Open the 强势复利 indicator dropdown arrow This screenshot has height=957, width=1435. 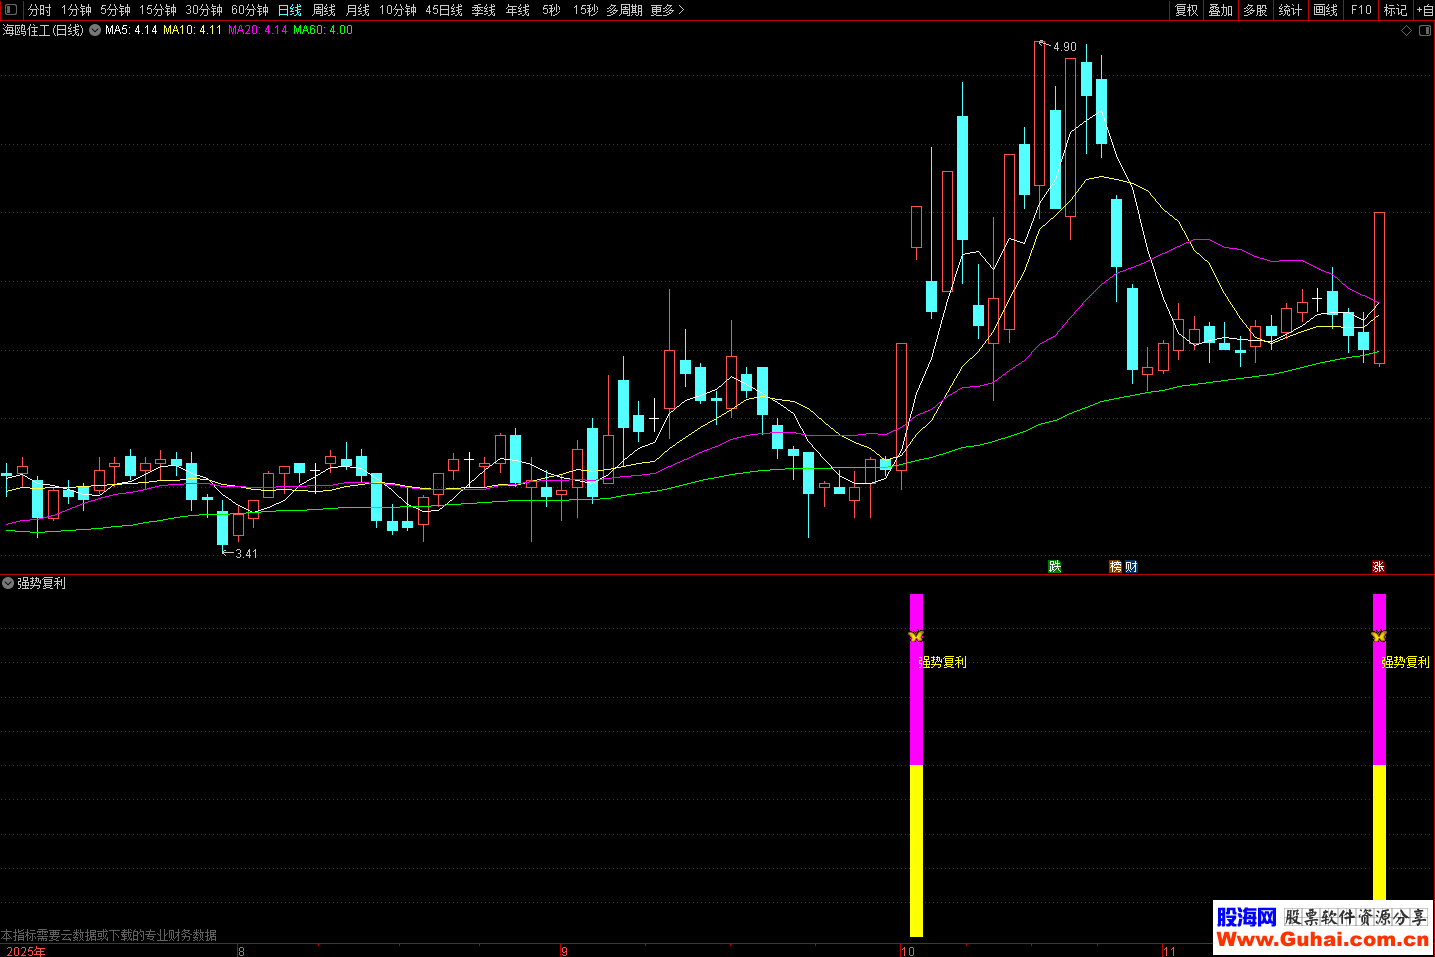pos(8,583)
